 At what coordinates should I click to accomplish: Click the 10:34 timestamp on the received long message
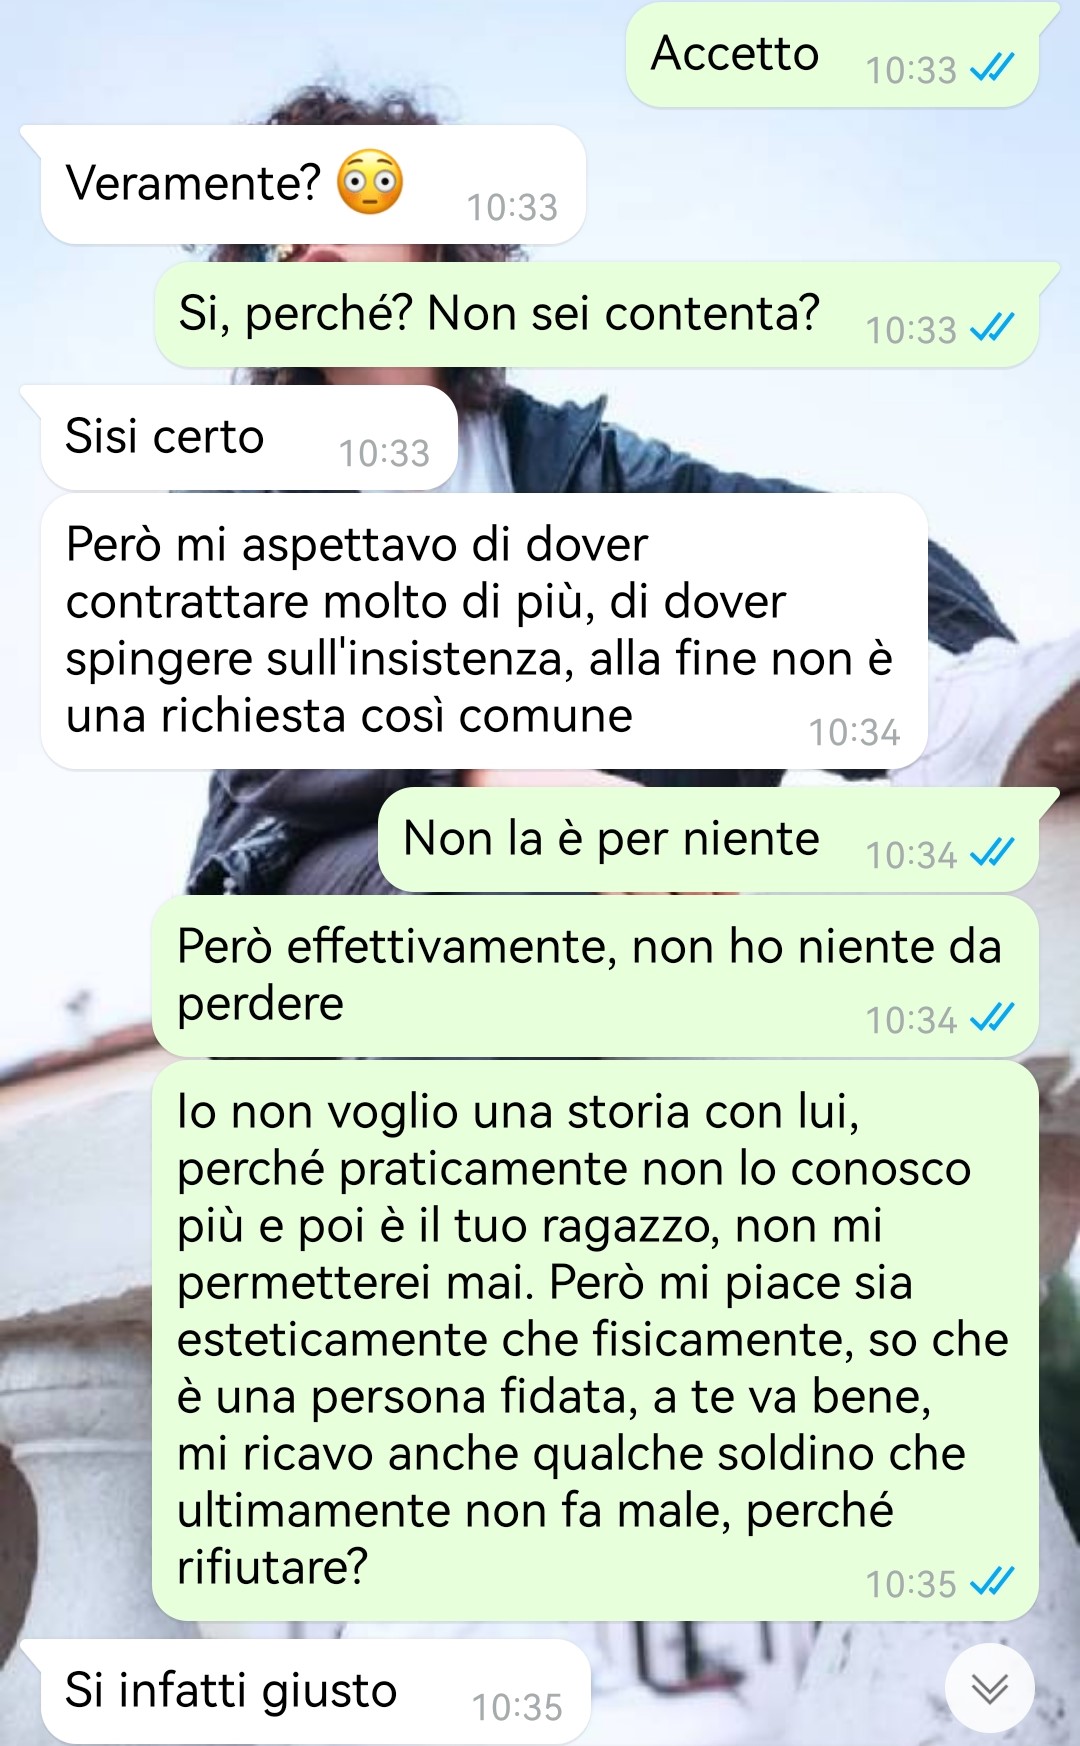pyautogui.click(x=854, y=732)
